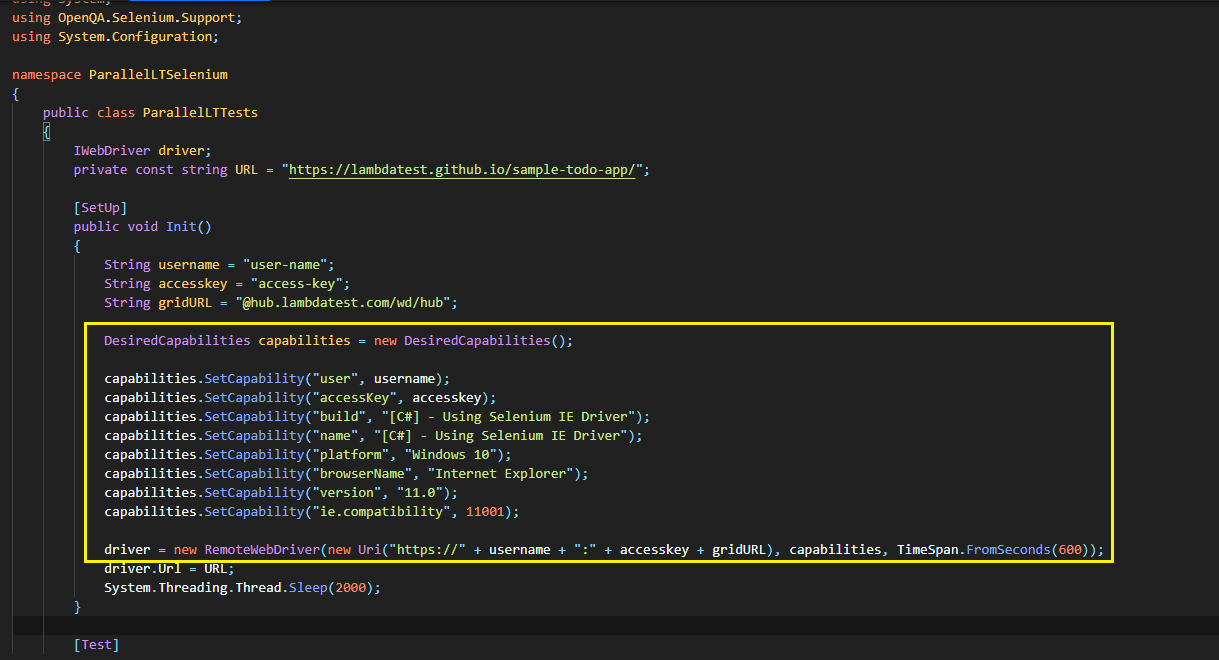This screenshot has width=1219, height=660.
Task: Click the [SetUp] attribute
Action: coord(91,207)
